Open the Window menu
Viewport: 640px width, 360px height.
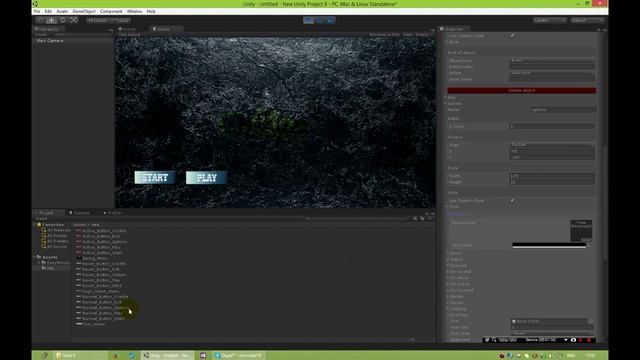[134, 11]
